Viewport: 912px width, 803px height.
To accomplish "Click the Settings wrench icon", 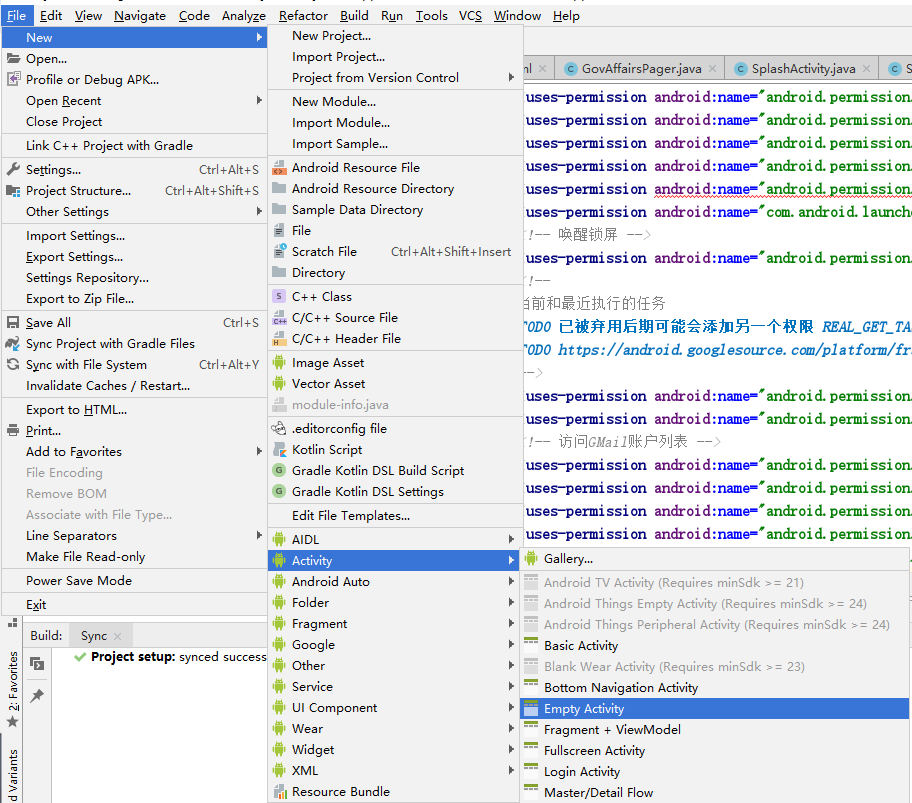I will 13,169.
